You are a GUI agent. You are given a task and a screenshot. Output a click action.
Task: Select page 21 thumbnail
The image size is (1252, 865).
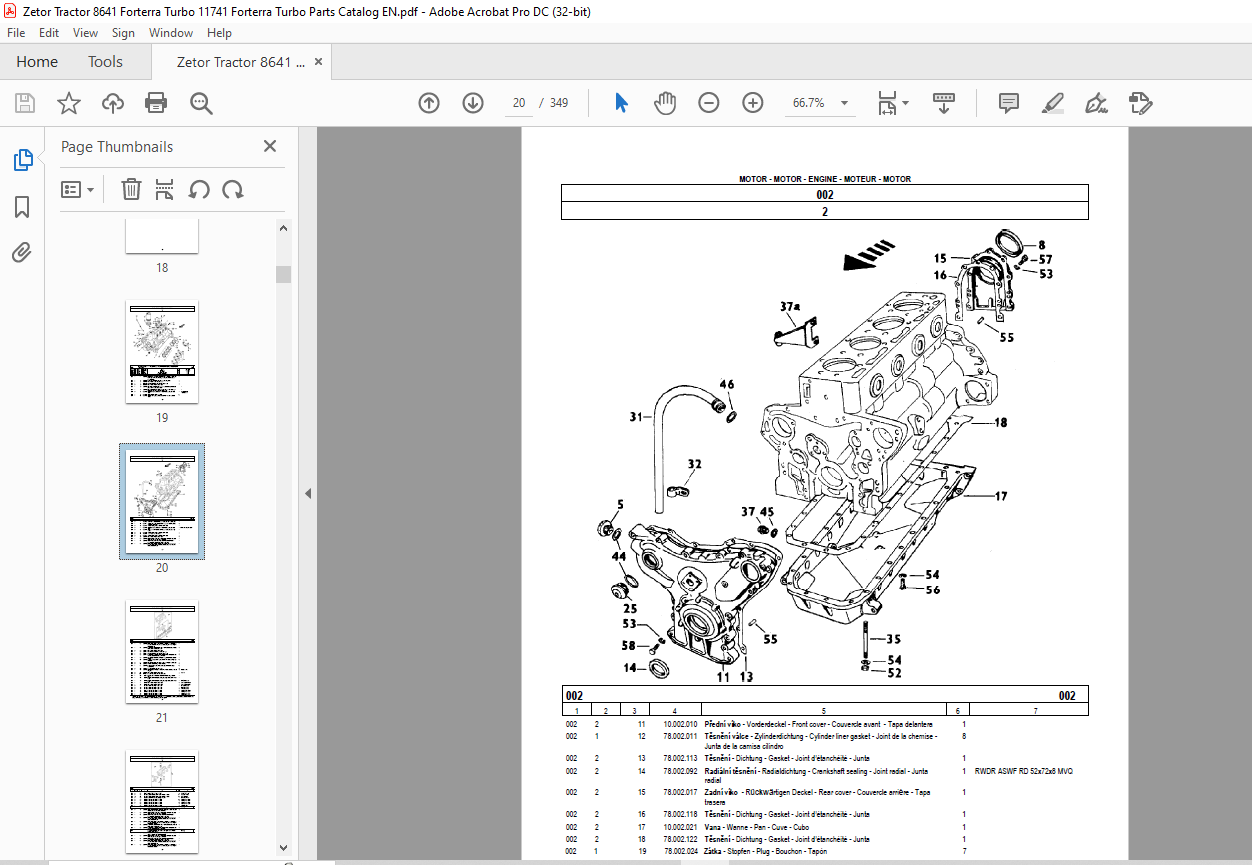[x=162, y=651]
